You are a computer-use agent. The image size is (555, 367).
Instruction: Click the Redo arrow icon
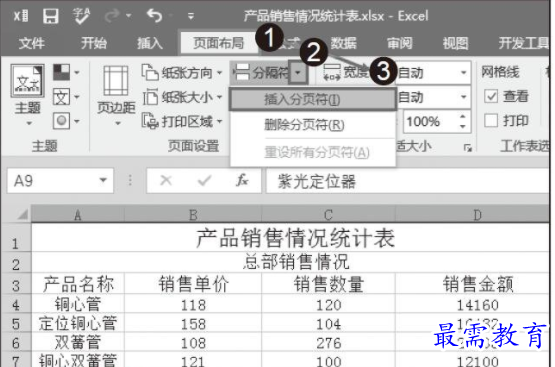click(112, 16)
